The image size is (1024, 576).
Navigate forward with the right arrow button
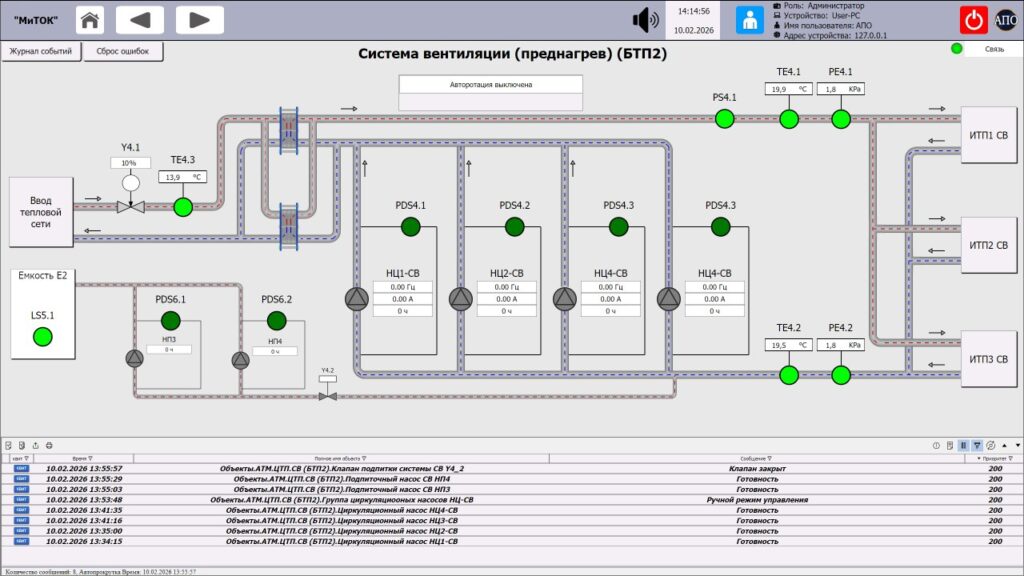pyautogui.click(x=200, y=20)
